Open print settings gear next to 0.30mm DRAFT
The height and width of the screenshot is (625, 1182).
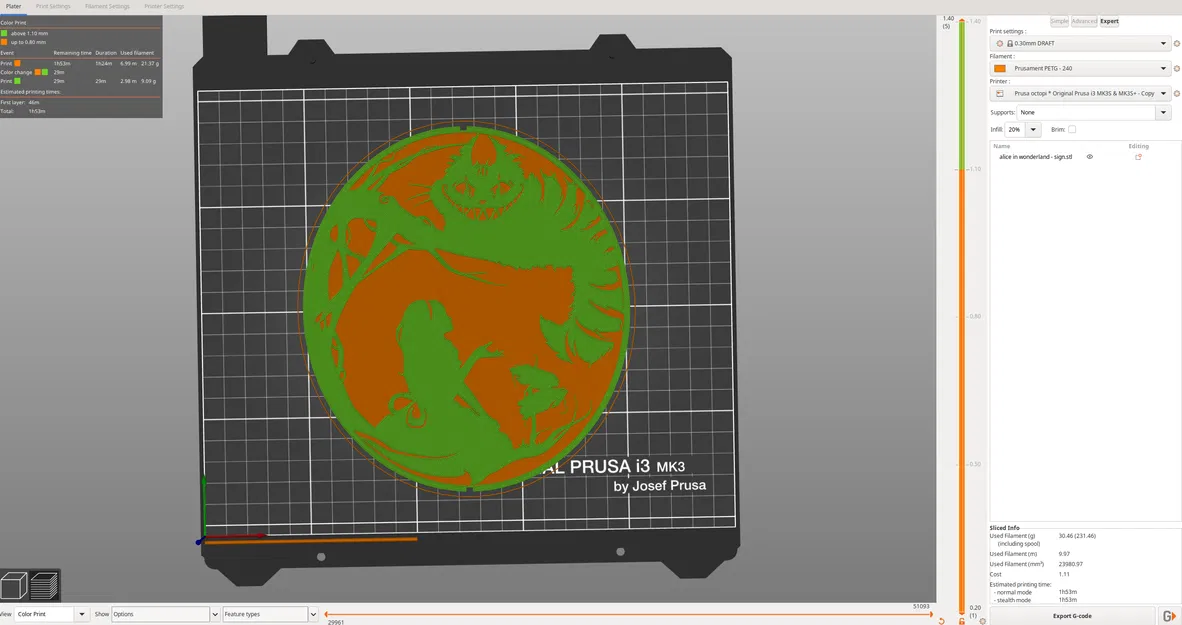coord(1177,44)
